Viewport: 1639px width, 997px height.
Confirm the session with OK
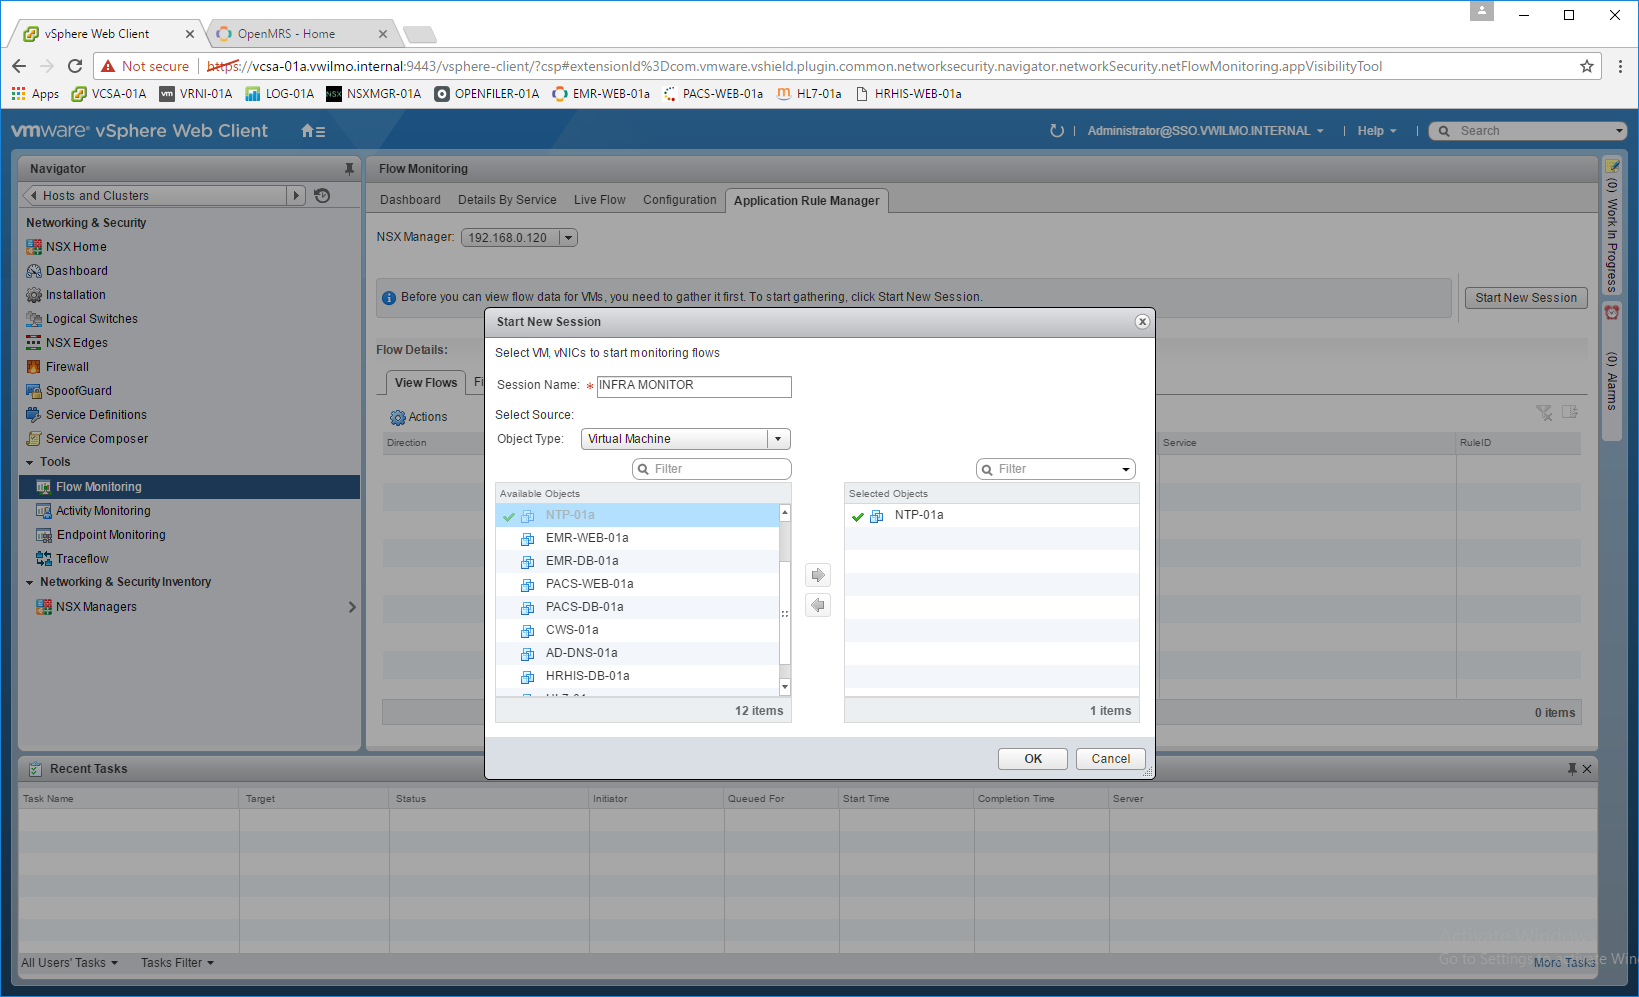(1033, 759)
